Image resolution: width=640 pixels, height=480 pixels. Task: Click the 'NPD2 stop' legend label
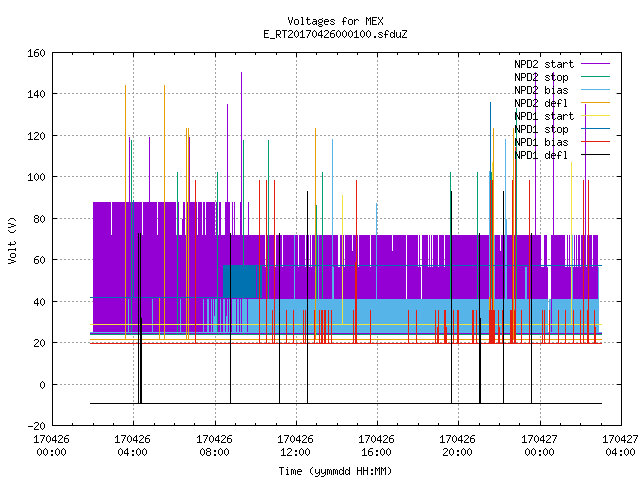point(541,77)
